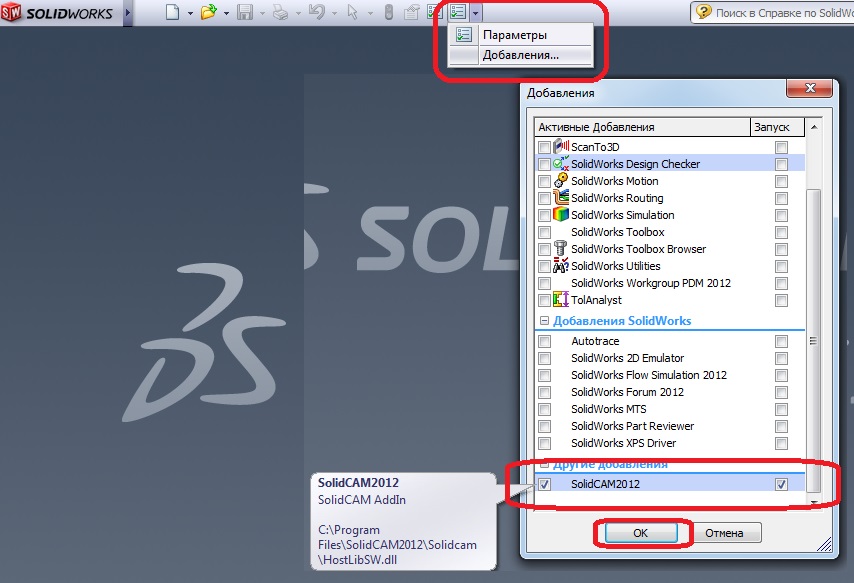854x583 pixels.
Task: Select SolidWorks Workgroup PDM 2012 row
Action: coord(669,283)
